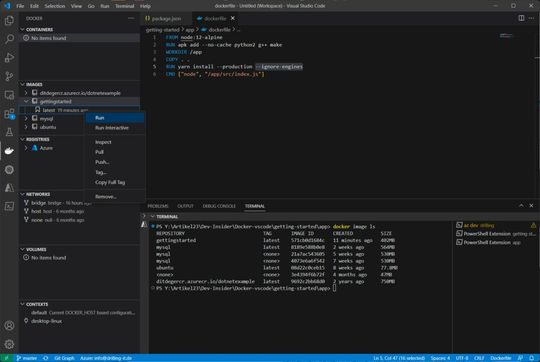Close the bottom panel
This screenshot has width=540, height=362.
point(531,206)
